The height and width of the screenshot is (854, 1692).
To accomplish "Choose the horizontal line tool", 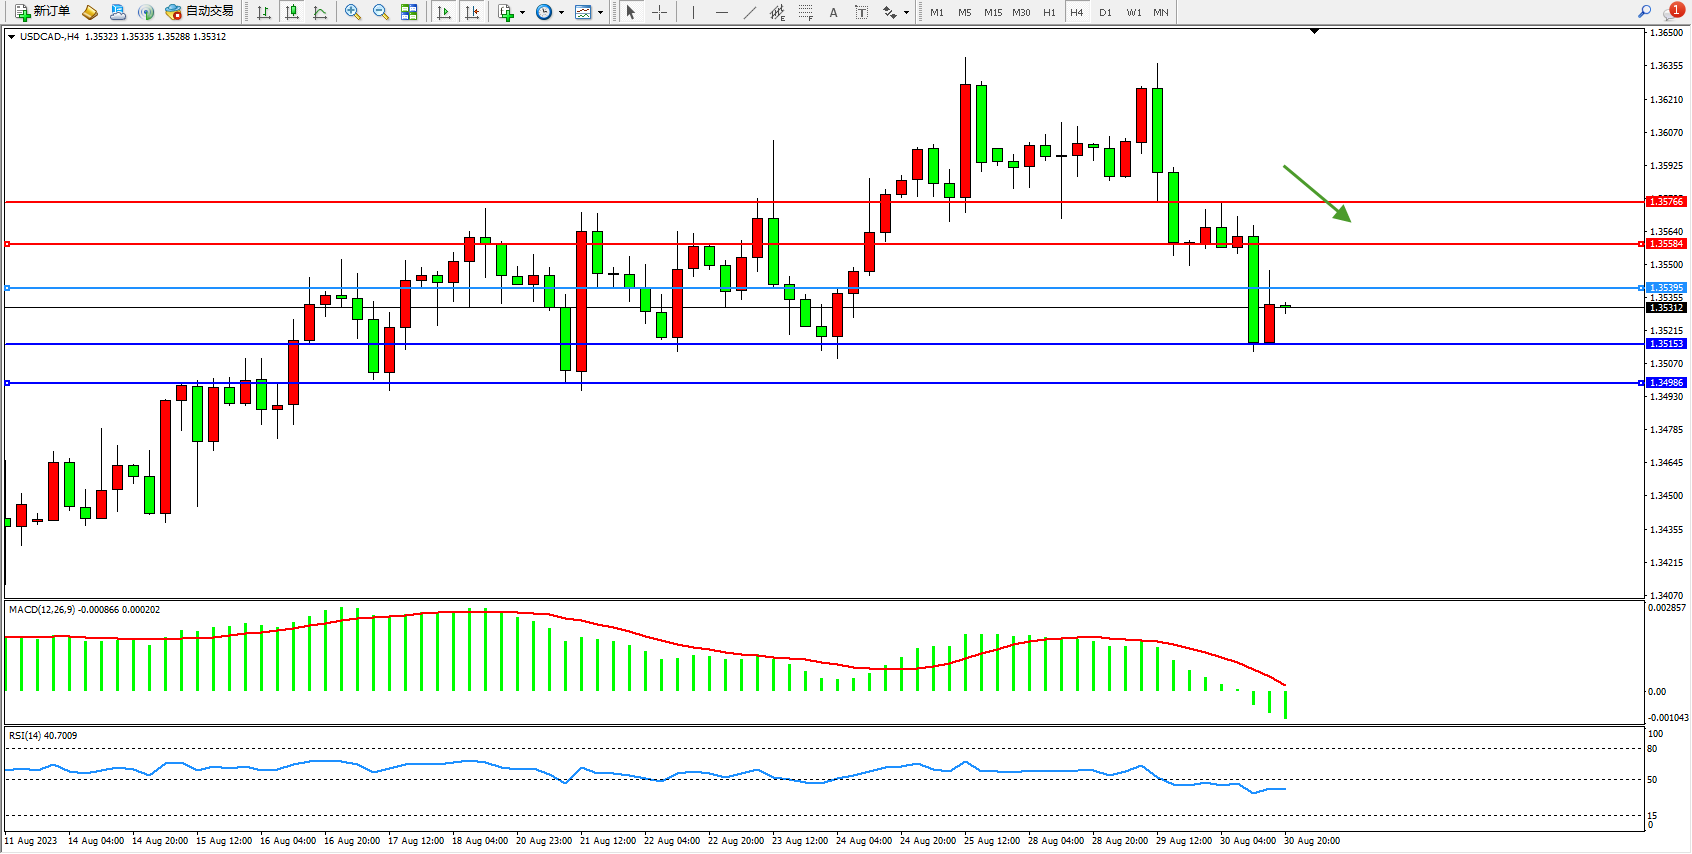I will coord(722,12).
